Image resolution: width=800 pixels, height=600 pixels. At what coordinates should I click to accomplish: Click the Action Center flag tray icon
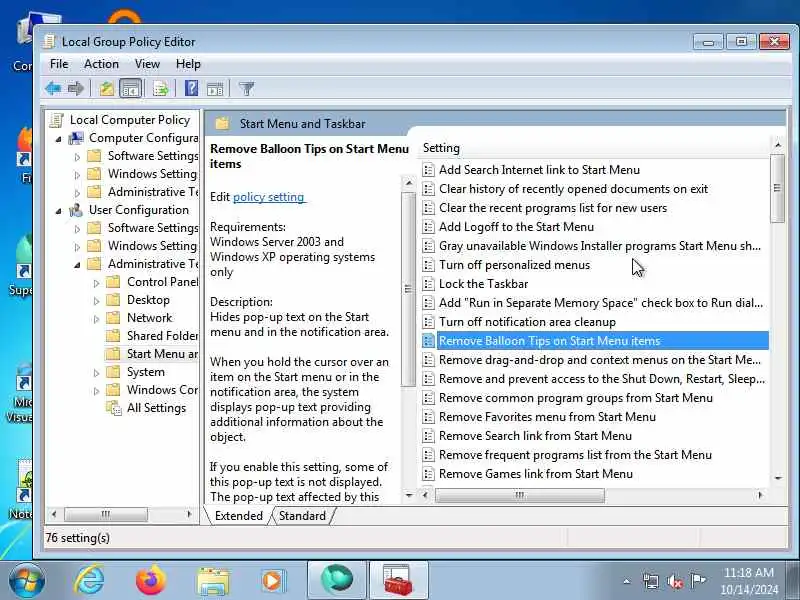697,580
